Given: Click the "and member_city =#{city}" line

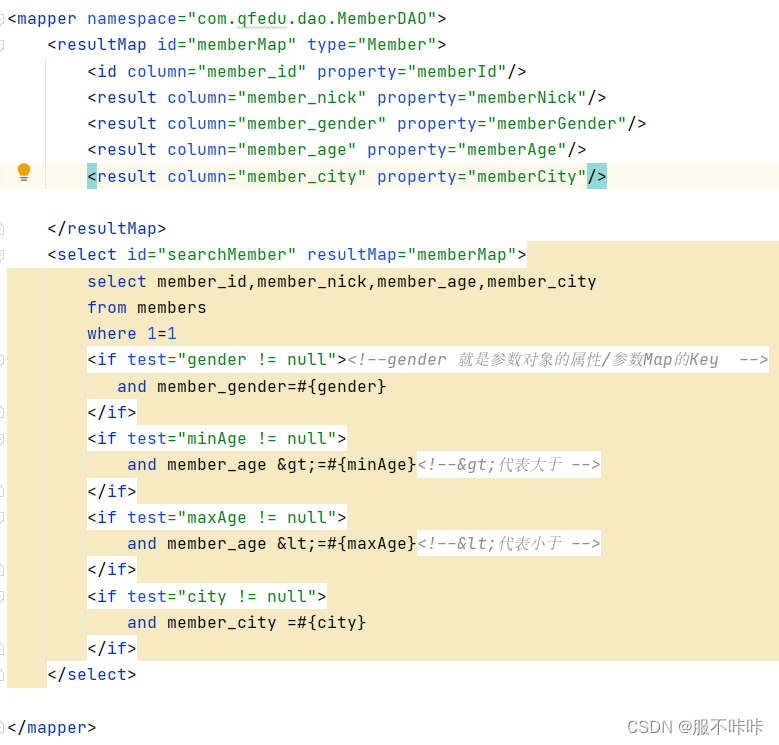Looking at the screenshot, I should (246, 622).
